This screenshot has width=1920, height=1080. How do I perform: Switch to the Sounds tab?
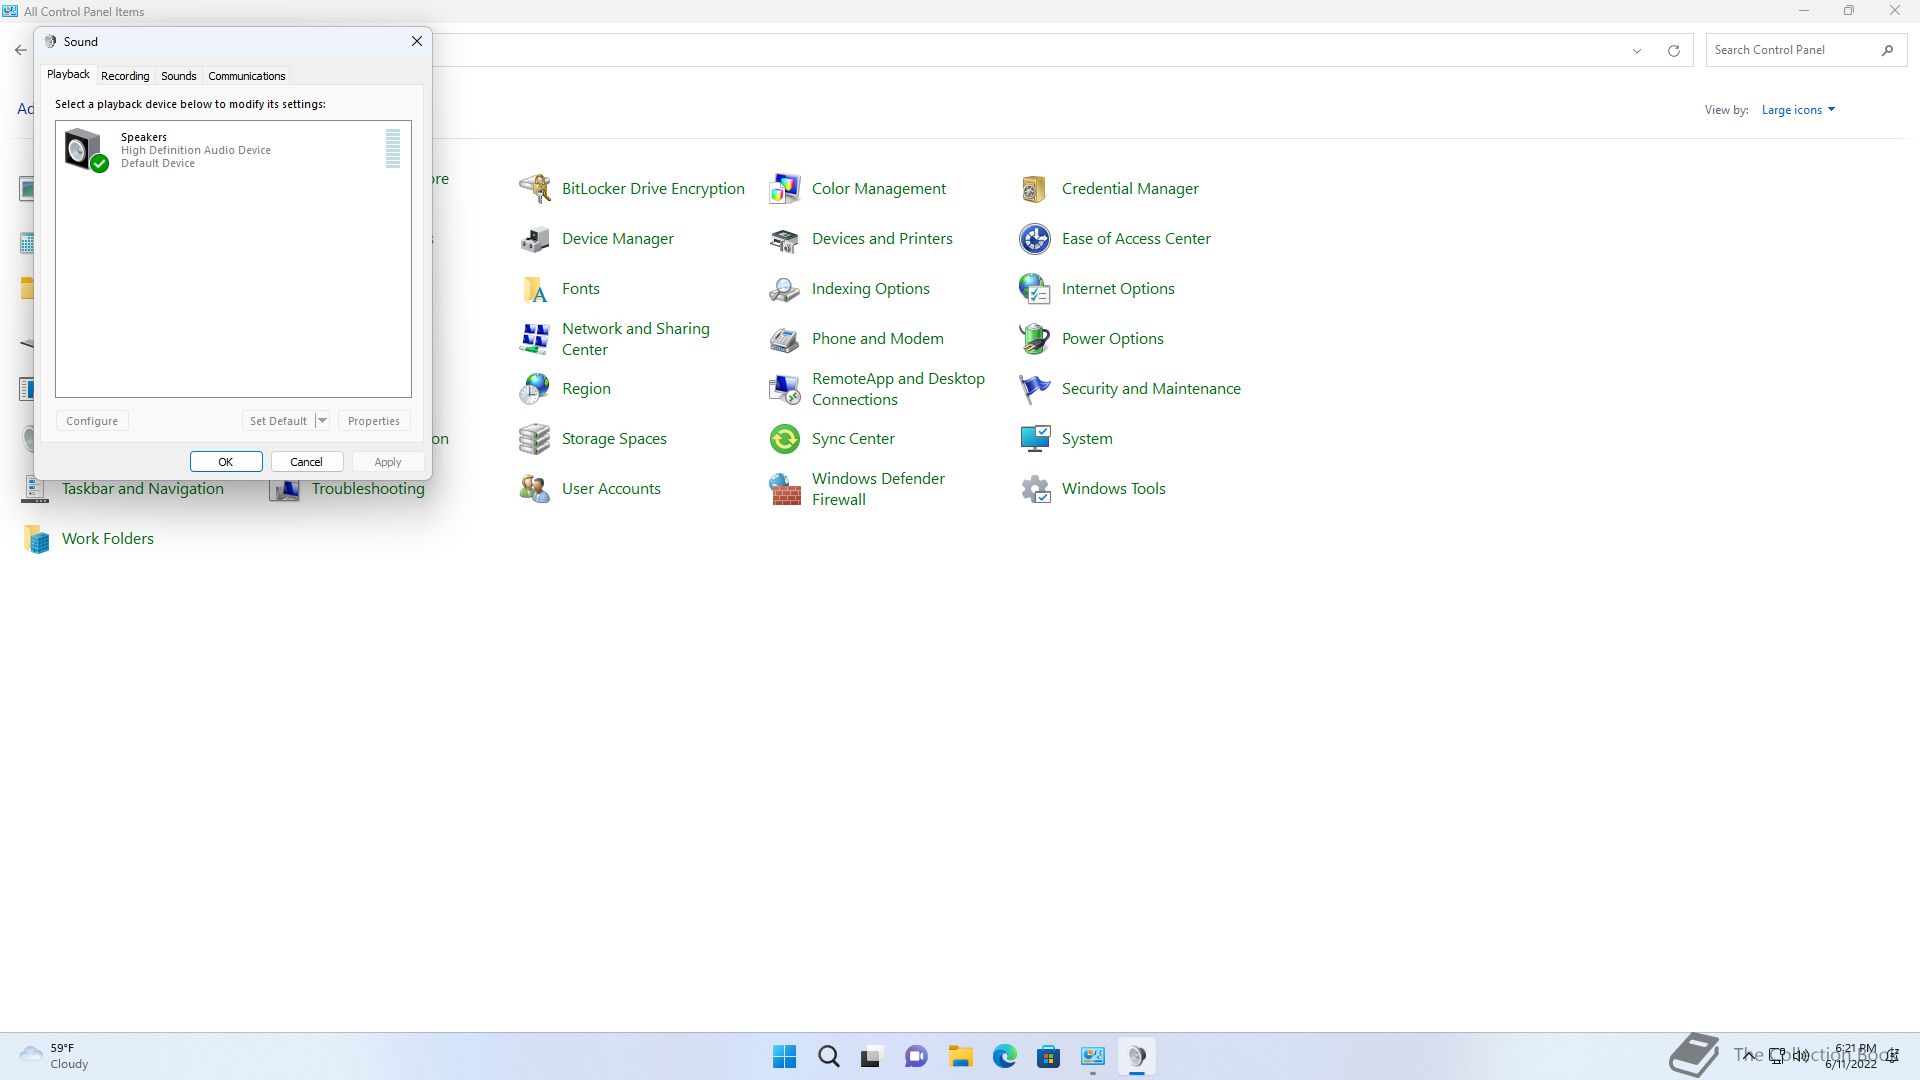click(179, 76)
